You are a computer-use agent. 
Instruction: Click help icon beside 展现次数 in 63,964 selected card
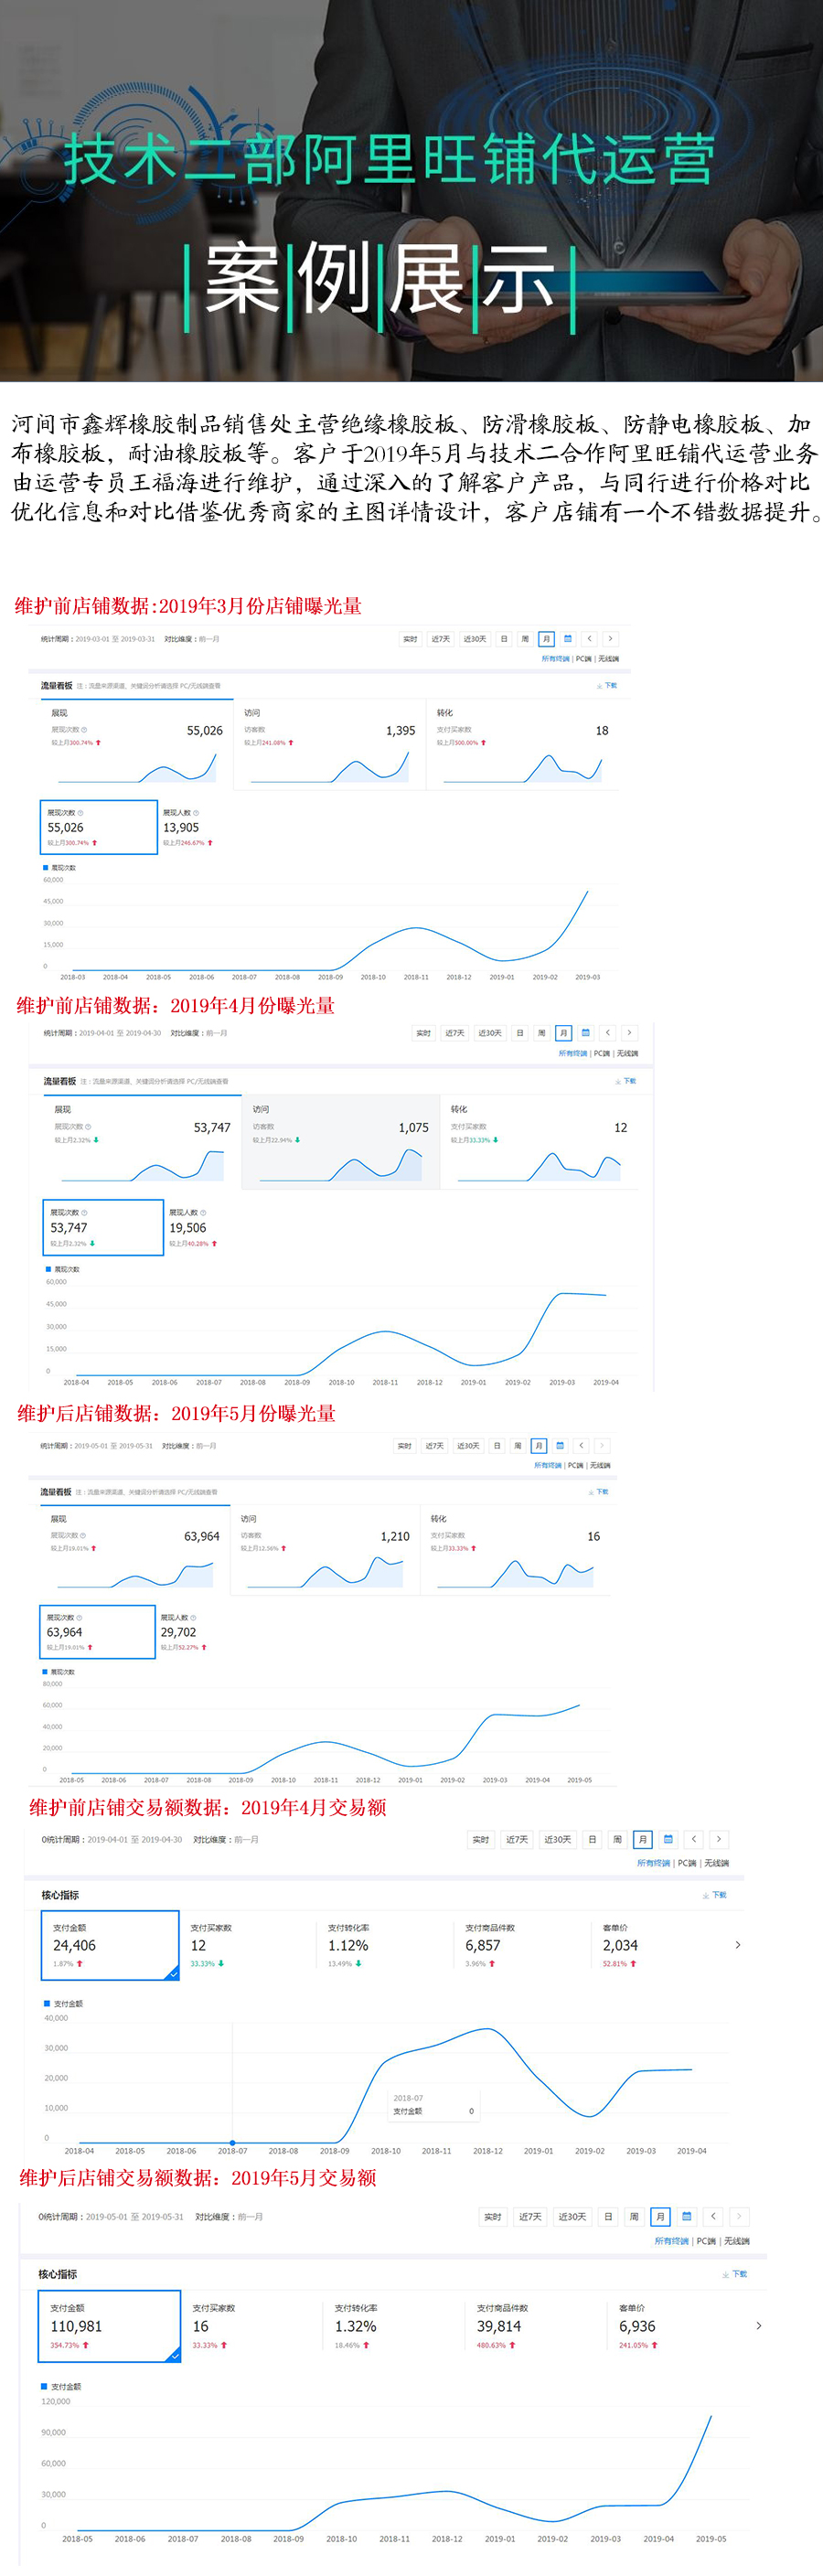pyautogui.click(x=79, y=1617)
